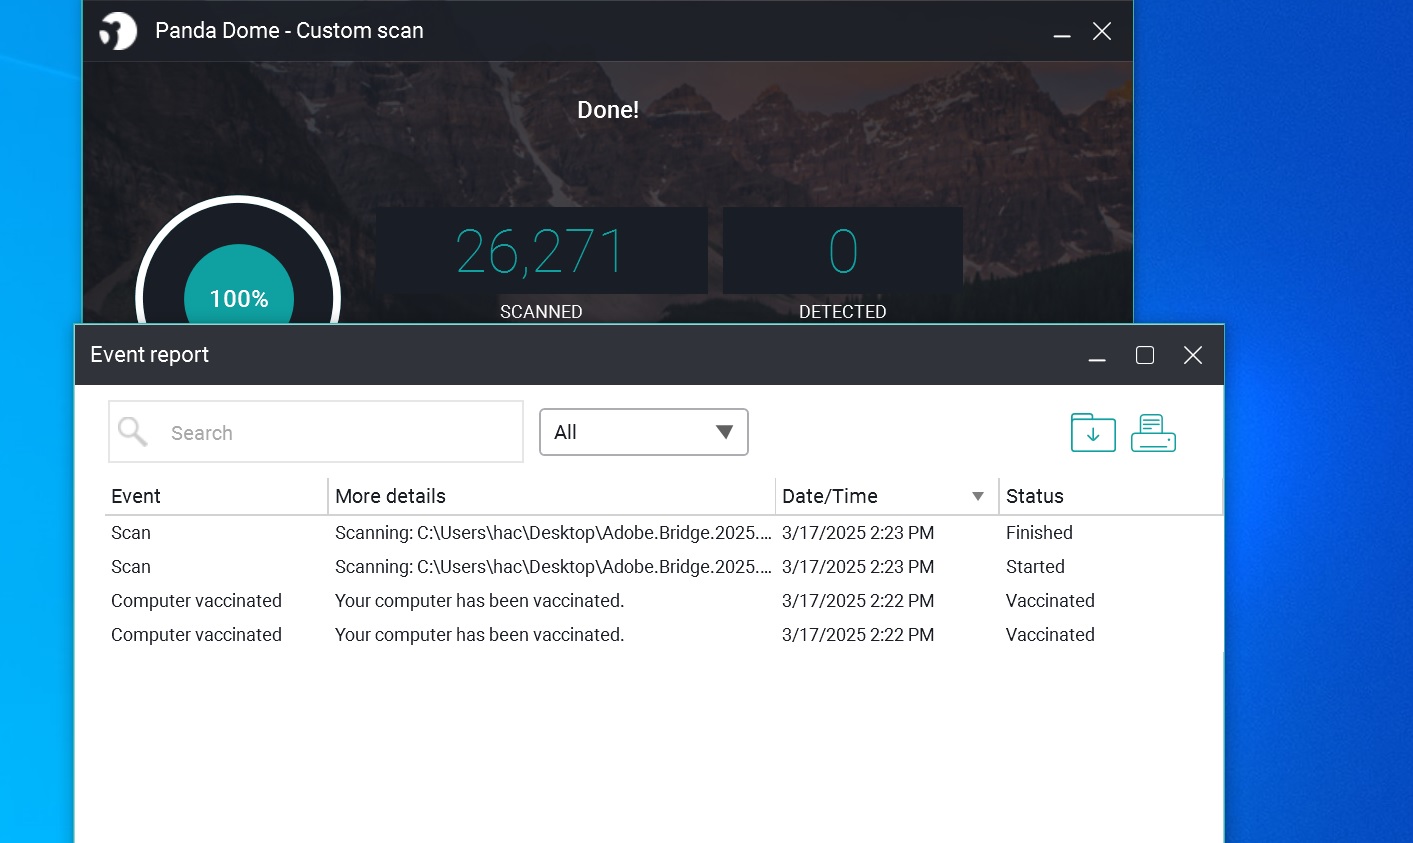The width and height of the screenshot is (1413, 843).
Task: Close the Panda Dome Custom scan window
Action: pyautogui.click(x=1102, y=31)
